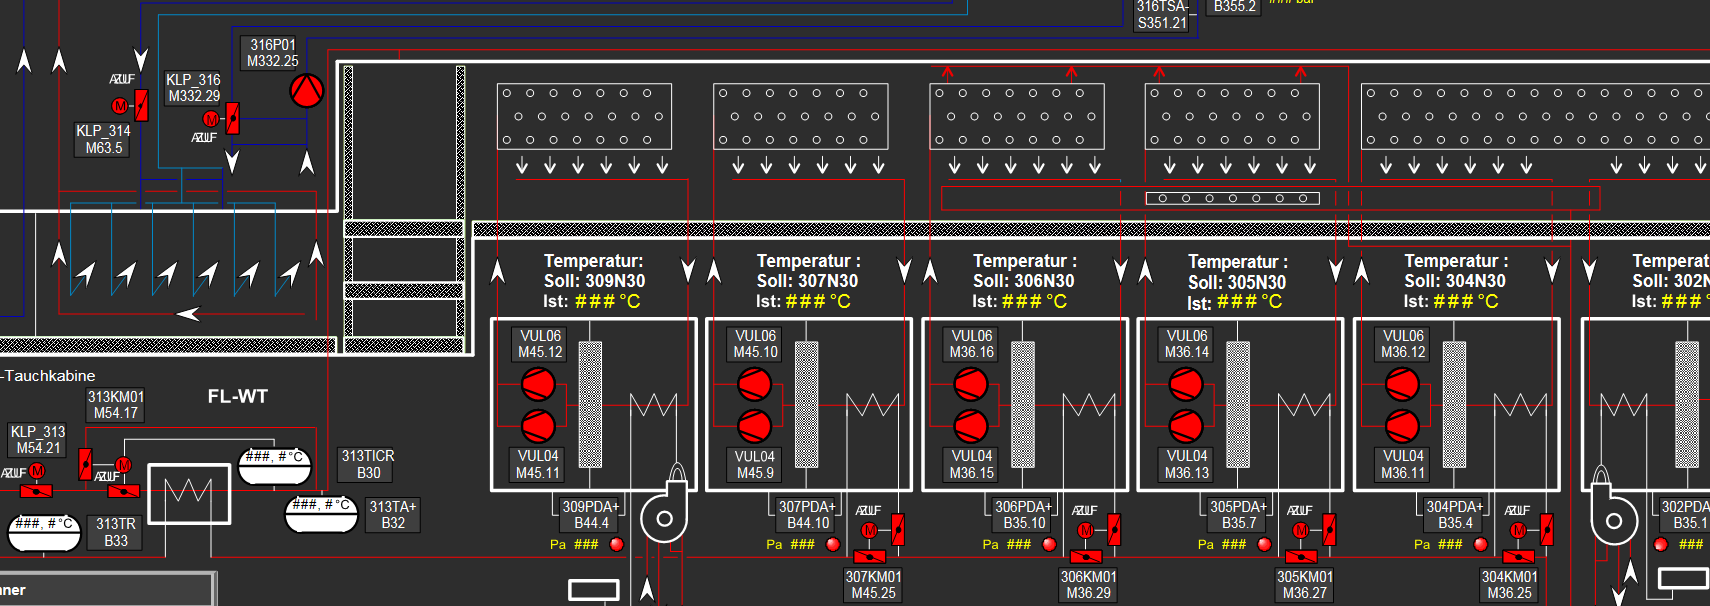Open the 313TICR B30 controller tag

(x=368, y=464)
